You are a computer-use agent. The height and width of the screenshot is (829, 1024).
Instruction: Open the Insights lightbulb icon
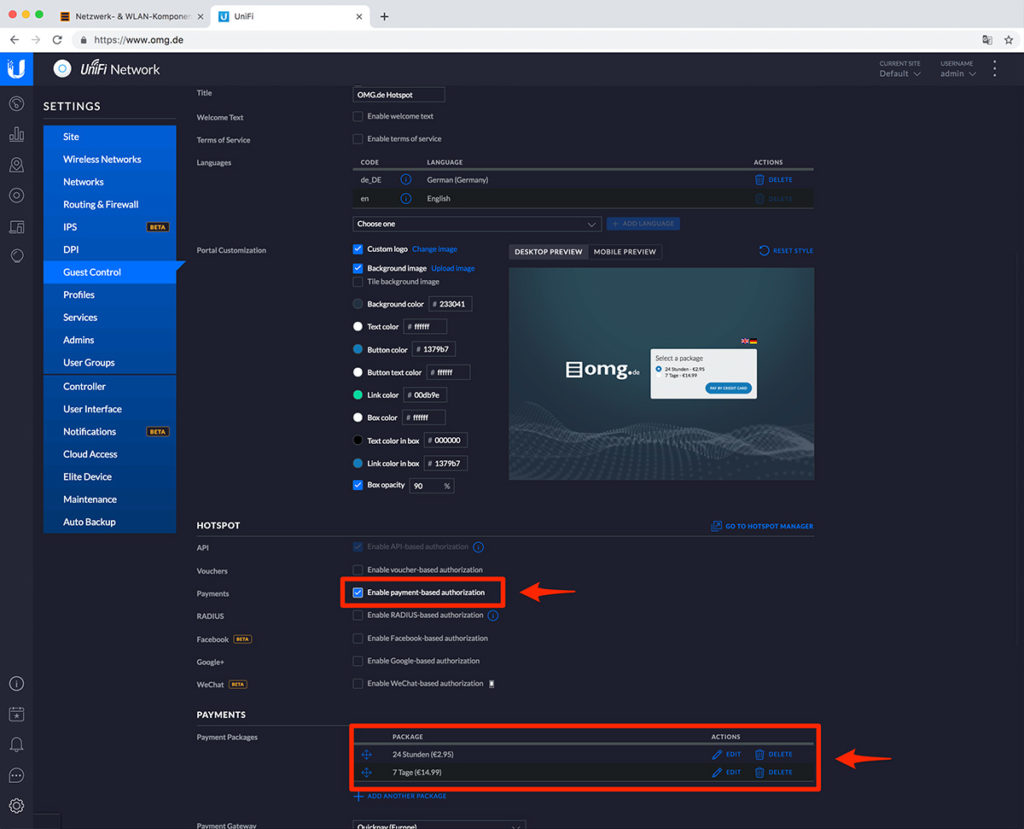point(16,255)
